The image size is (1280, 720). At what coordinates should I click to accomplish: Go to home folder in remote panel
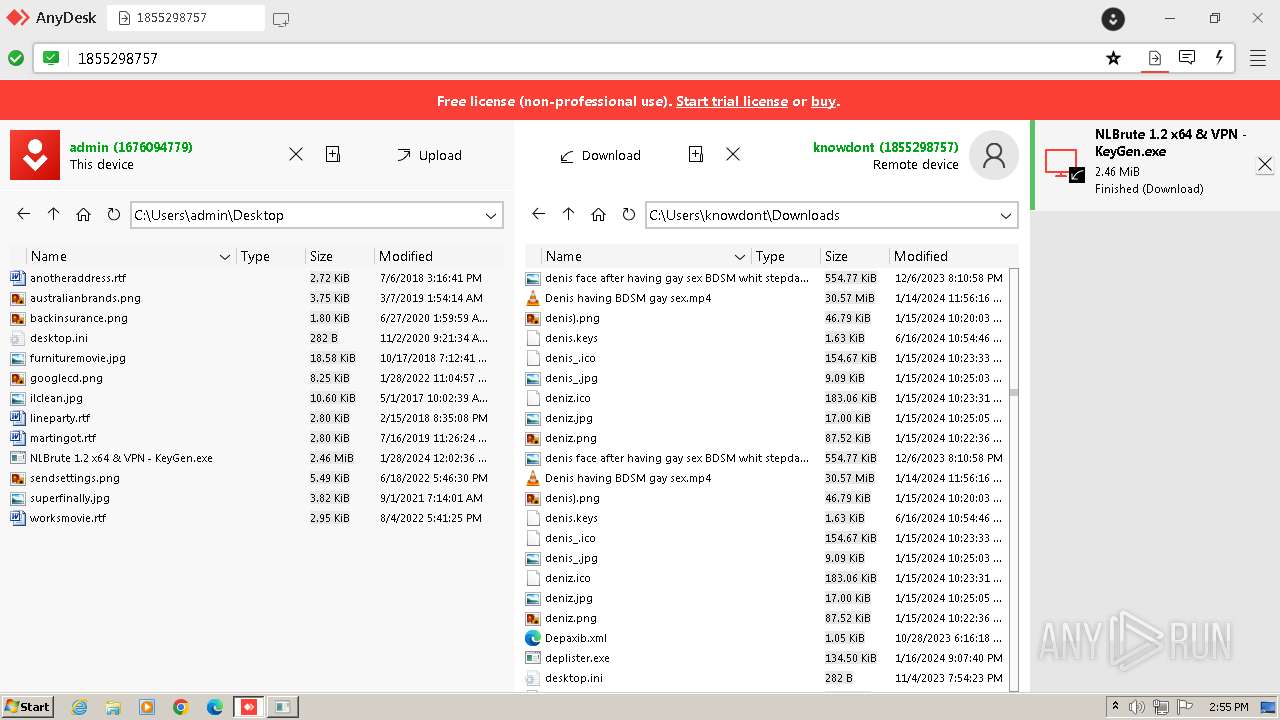598,214
